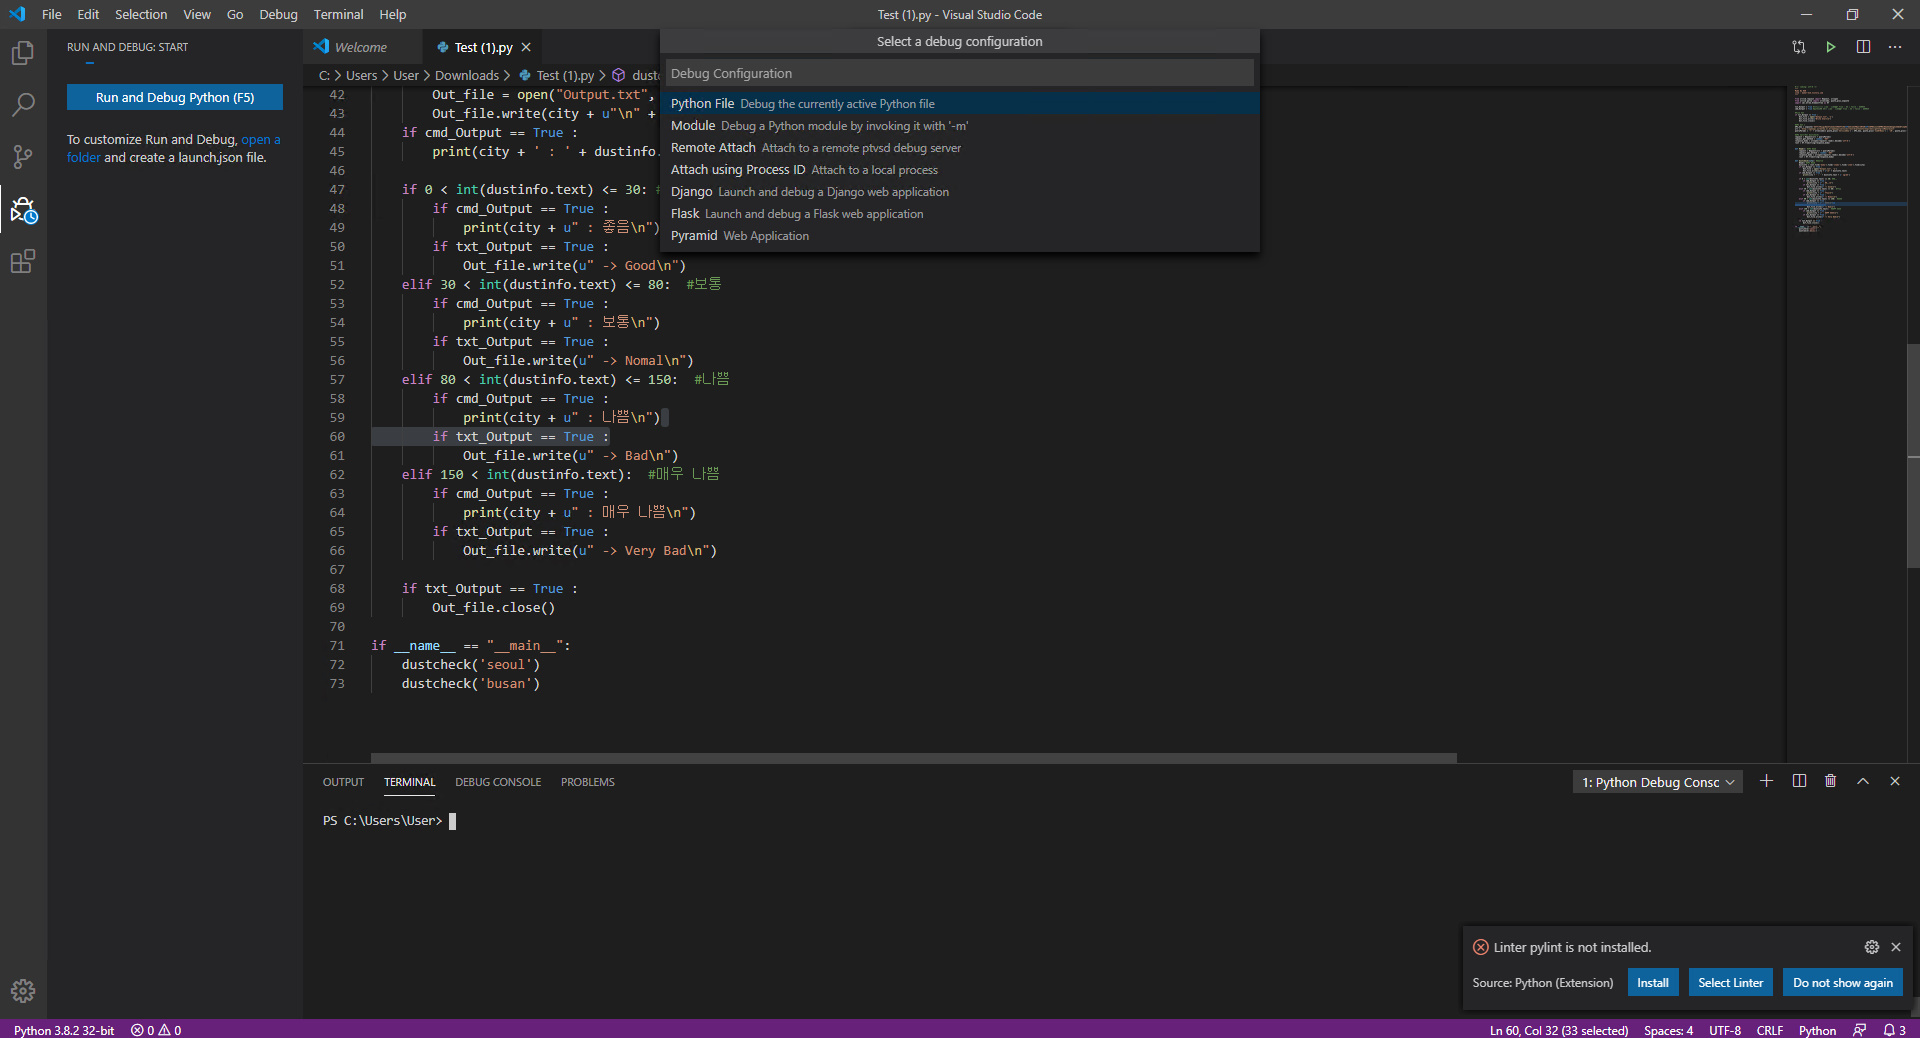
Task: Click Python 3.8.2 32-bit interpreter selector
Action: pos(64,1030)
